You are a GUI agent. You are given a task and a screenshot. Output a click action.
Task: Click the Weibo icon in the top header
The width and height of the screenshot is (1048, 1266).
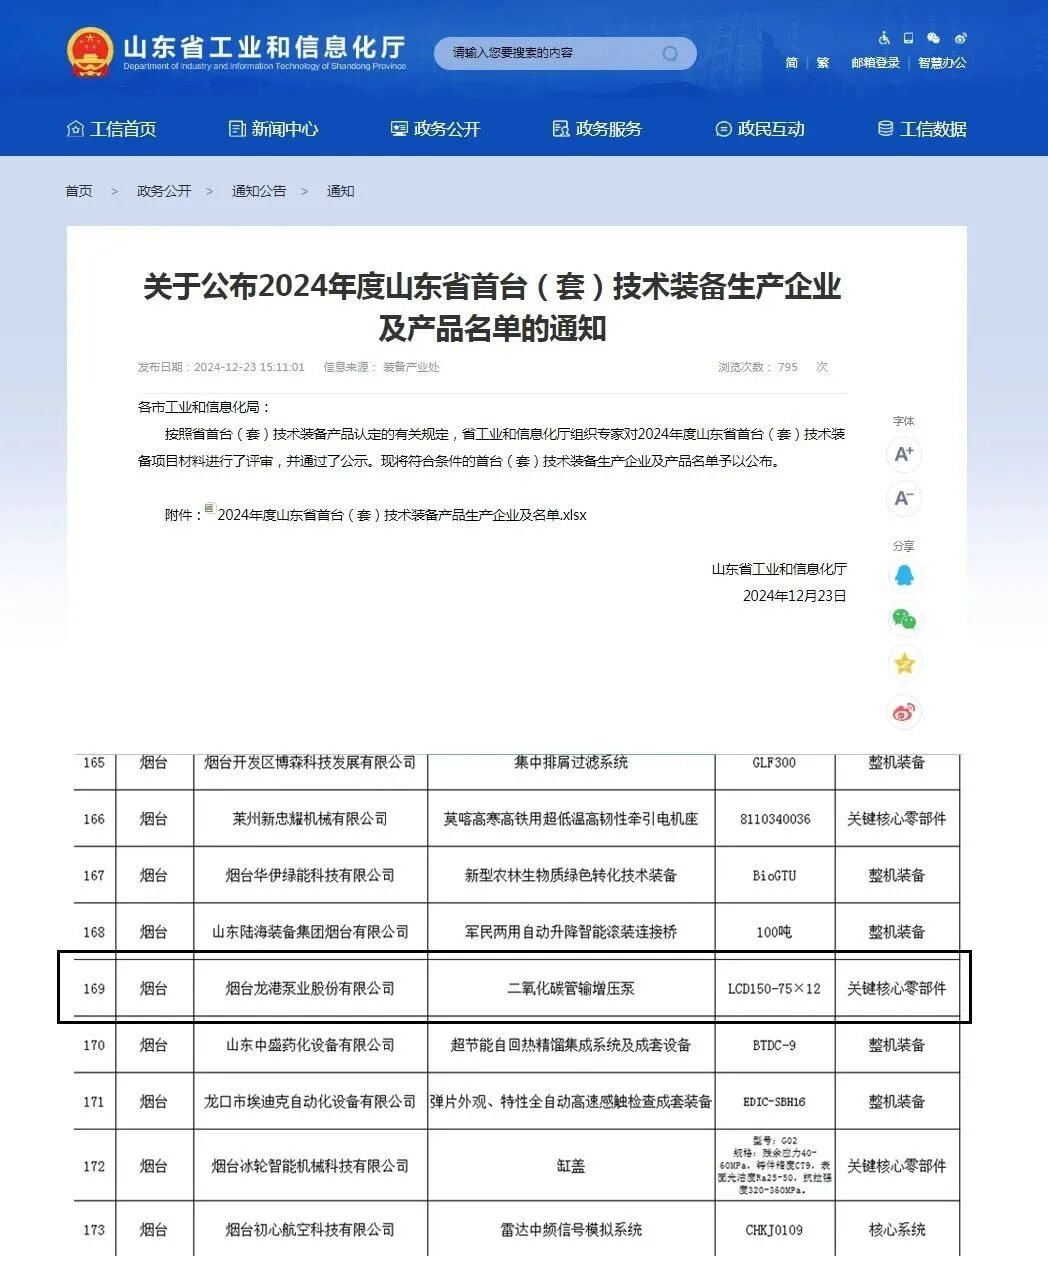(961, 36)
